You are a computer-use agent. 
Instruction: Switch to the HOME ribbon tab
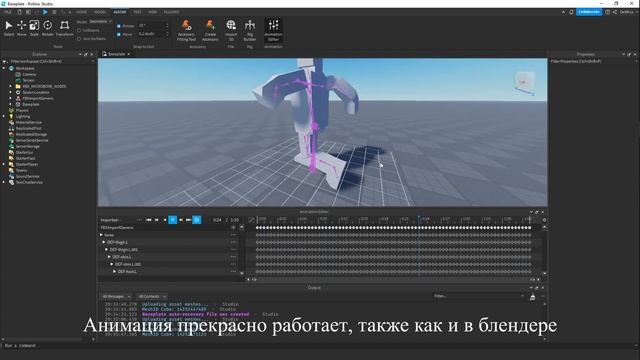click(82, 12)
